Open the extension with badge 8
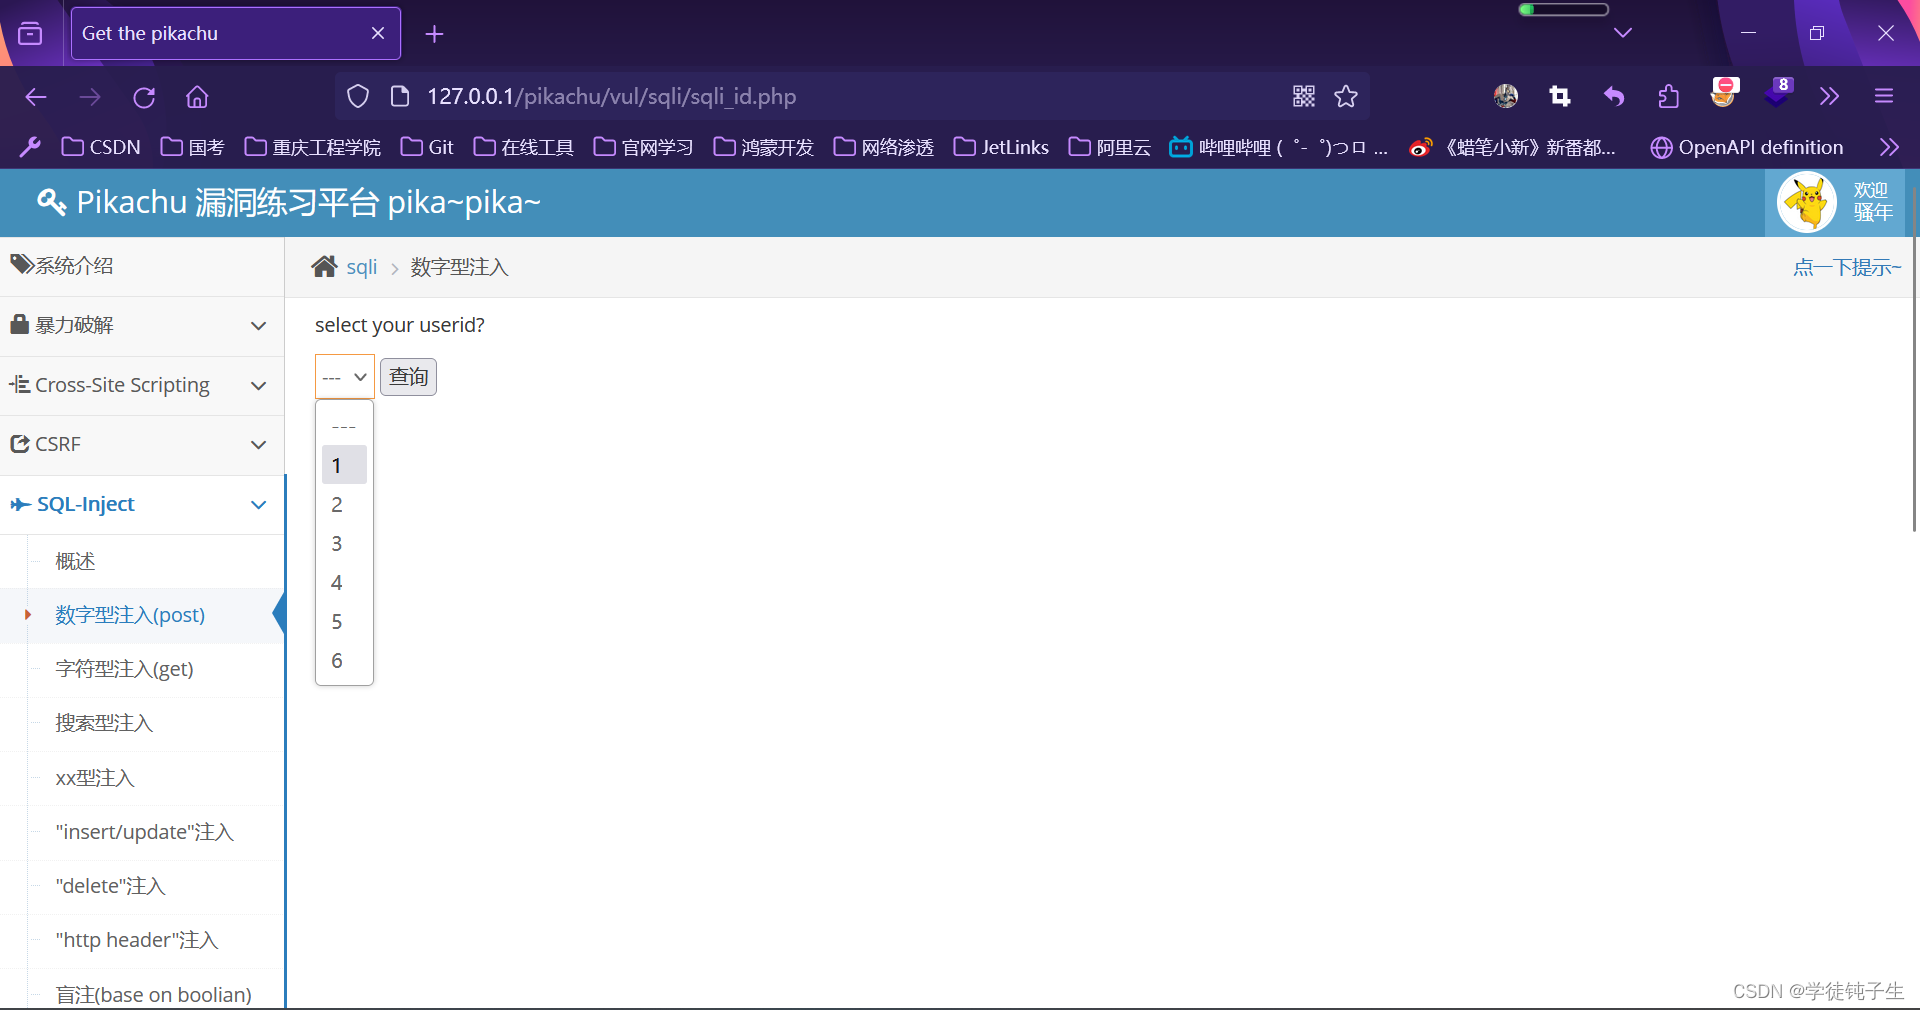The width and height of the screenshot is (1920, 1010). click(x=1778, y=93)
